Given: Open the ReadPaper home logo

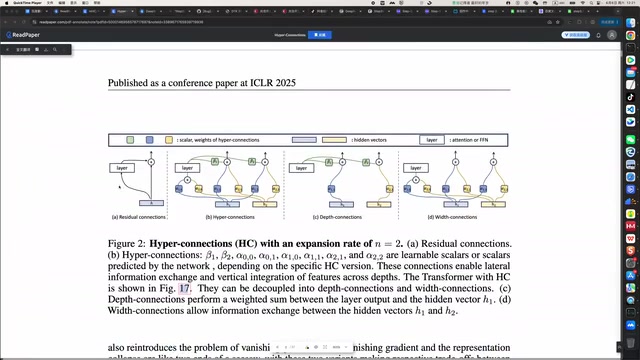Looking at the screenshot, I should pos(23,35).
